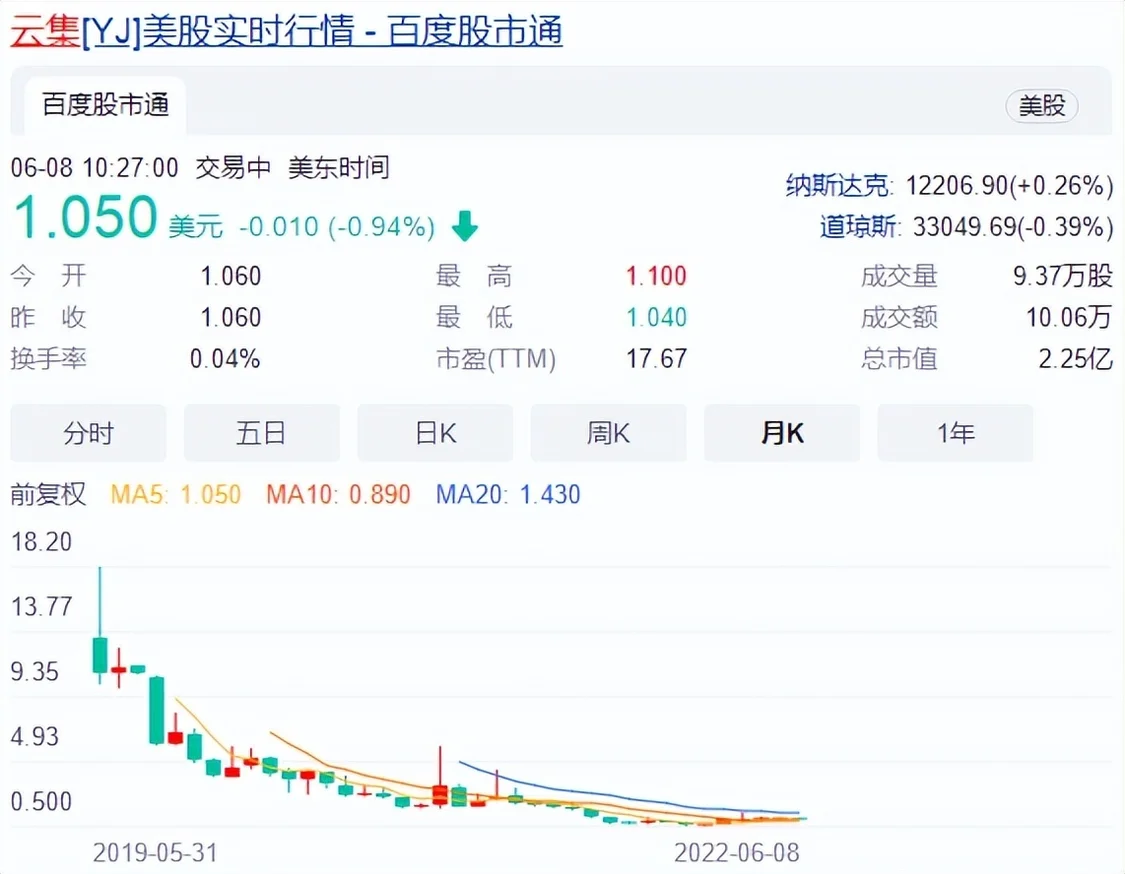Select the 月K chart tab
1125x874 pixels.
(x=782, y=433)
